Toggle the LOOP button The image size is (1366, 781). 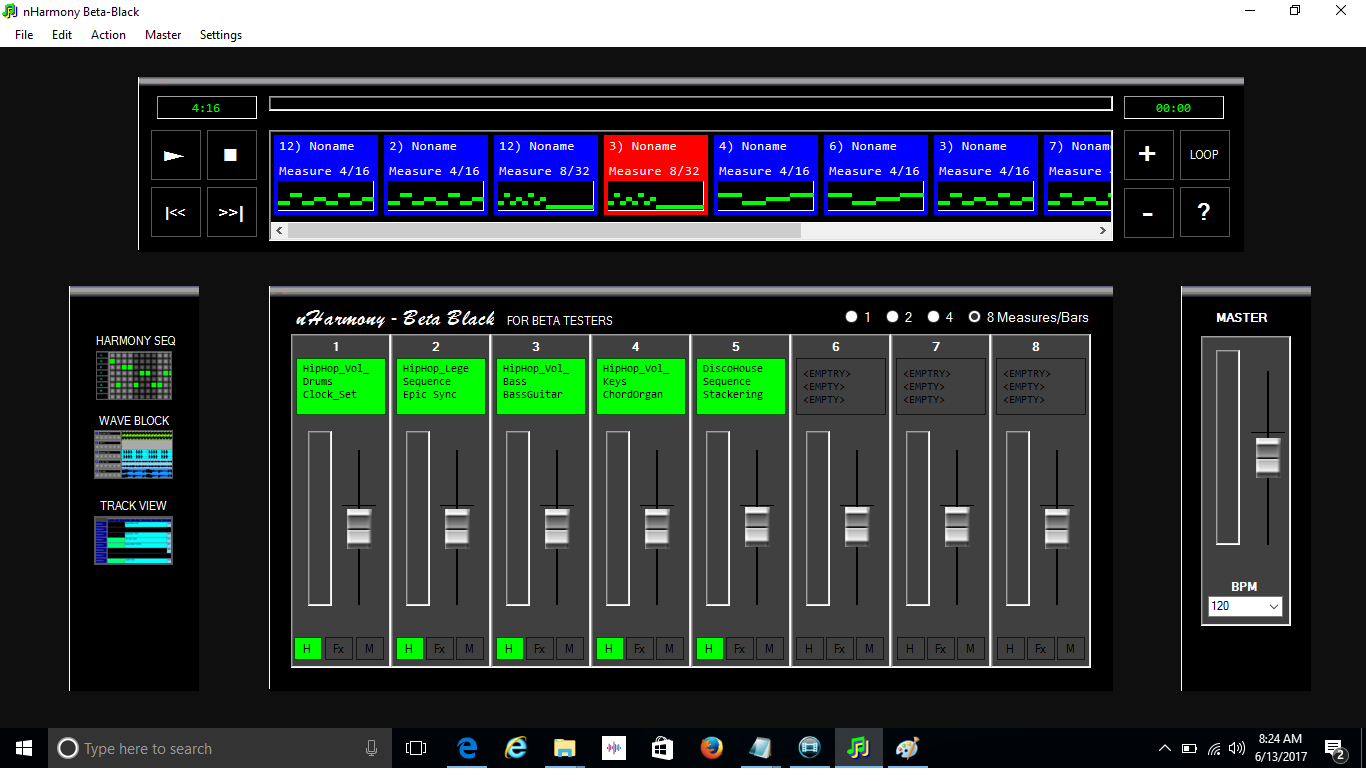pyautogui.click(x=1204, y=155)
